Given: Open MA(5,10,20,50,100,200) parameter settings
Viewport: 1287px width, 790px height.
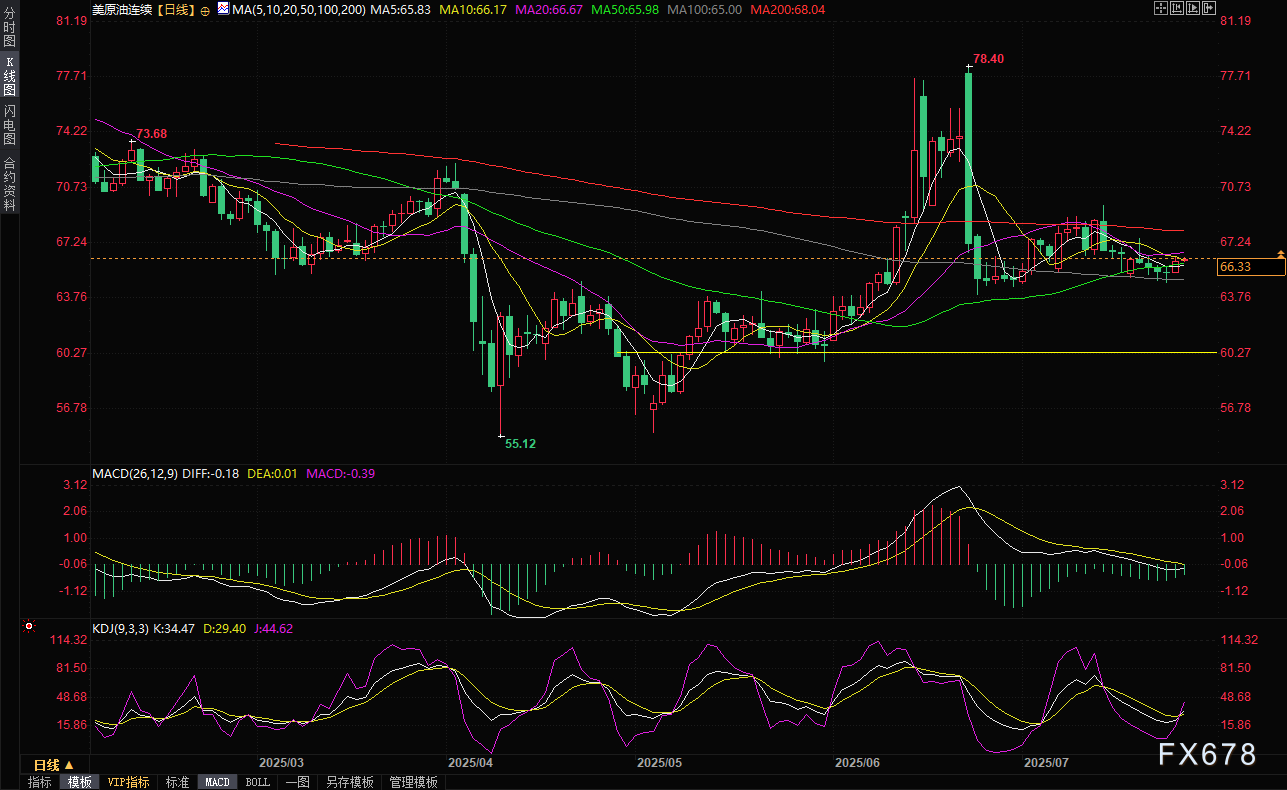Looking at the screenshot, I should point(297,9).
